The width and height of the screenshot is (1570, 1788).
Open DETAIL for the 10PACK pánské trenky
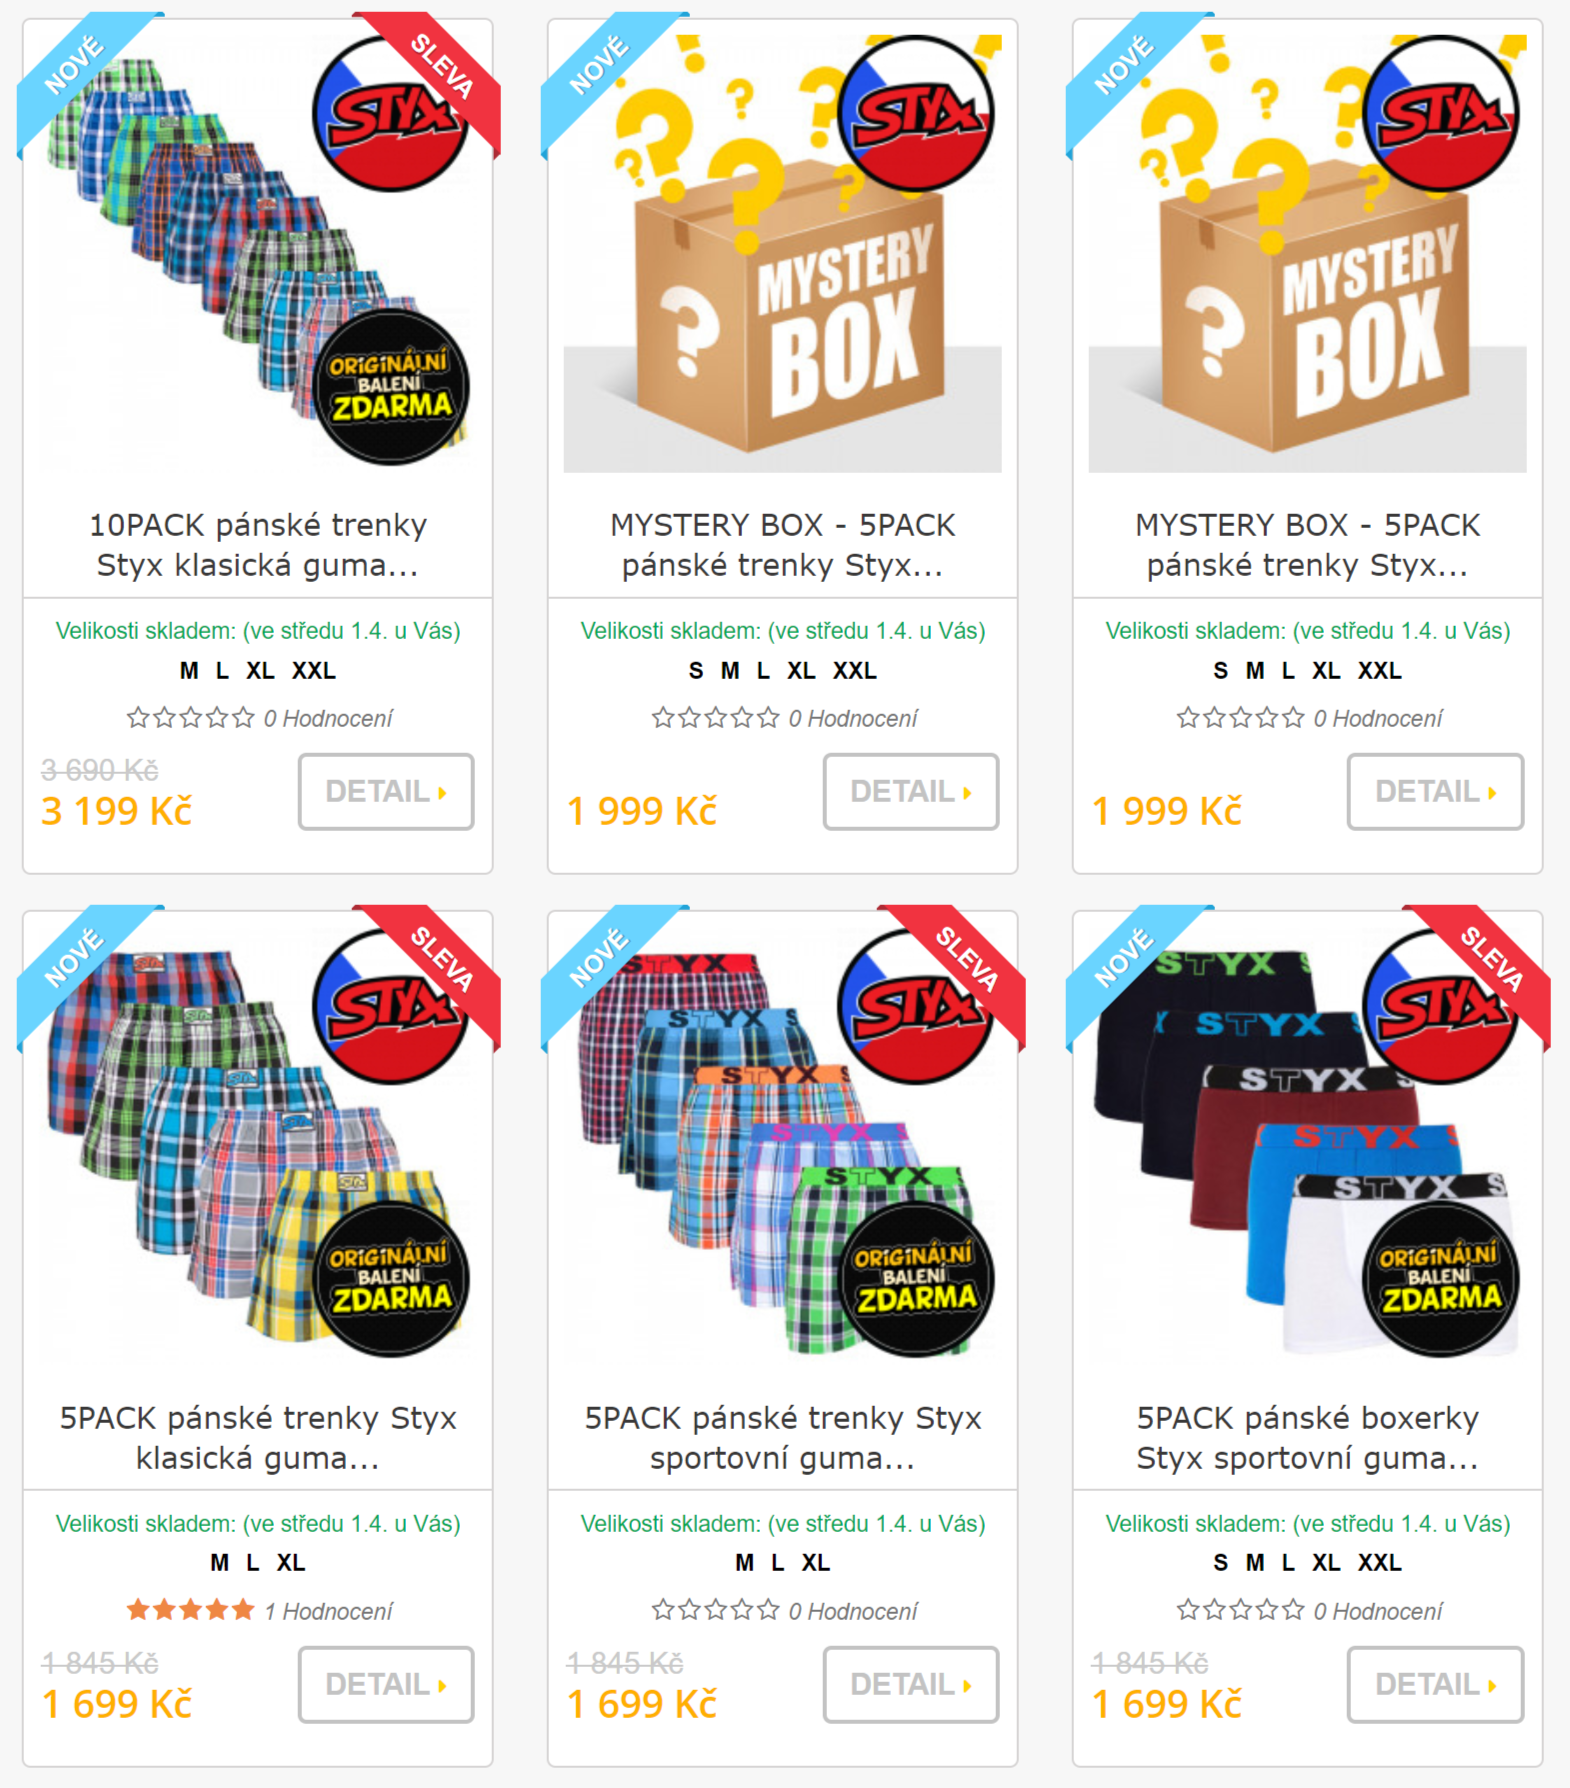386,792
